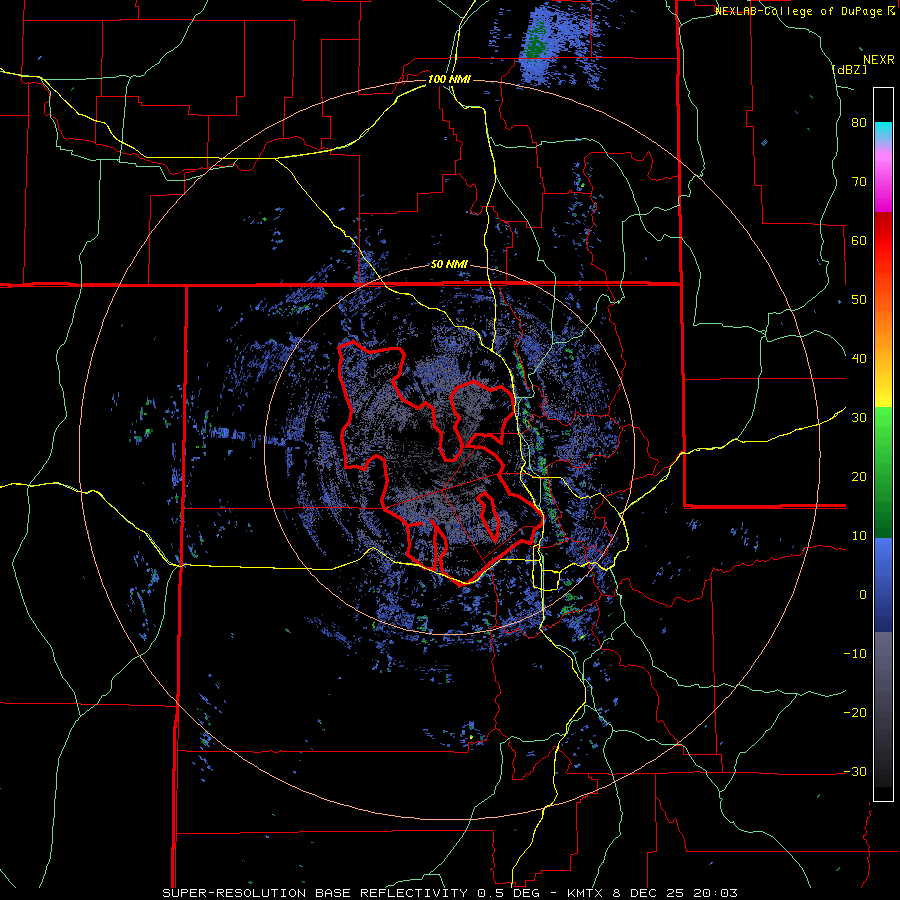Click the 30 value on the dBZ scale
Image resolution: width=900 pixels, height=900 pixels.
coord(859,418)
